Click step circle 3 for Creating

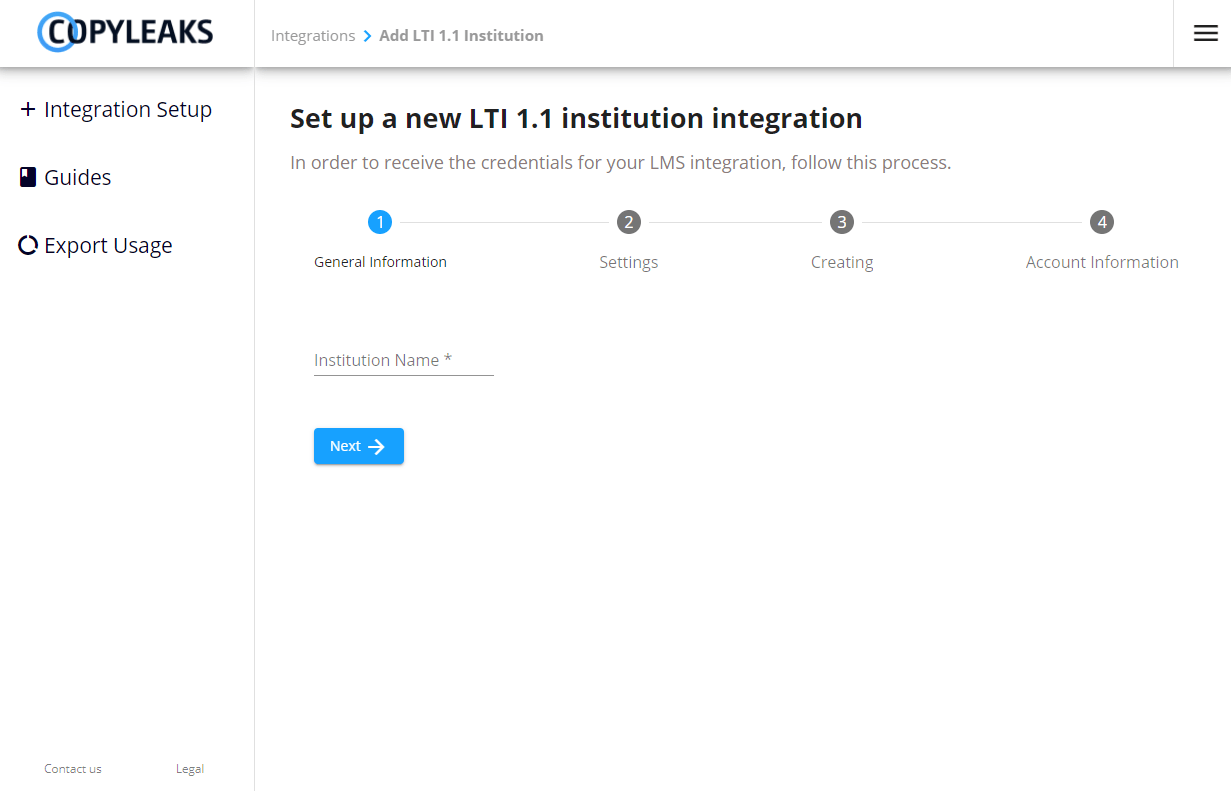click(x=841, y=221)
